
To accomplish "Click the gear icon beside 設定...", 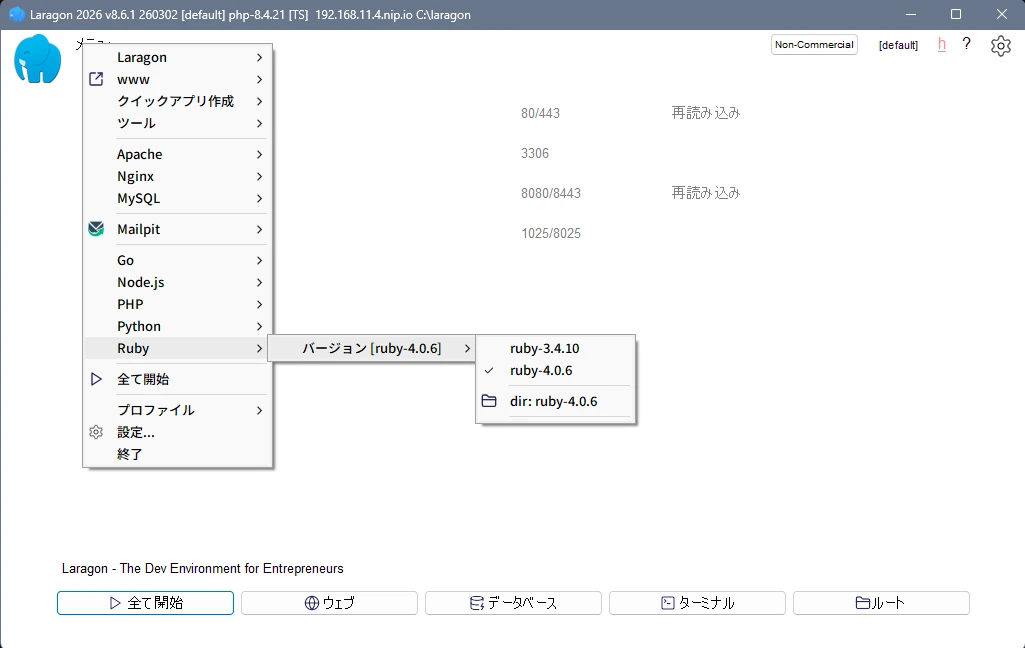I will click(96, 432).
